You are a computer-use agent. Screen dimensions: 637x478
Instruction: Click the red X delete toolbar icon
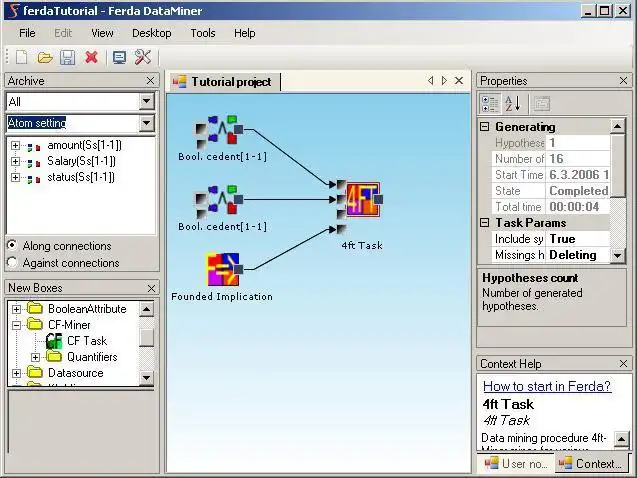[x=91, y=57]
